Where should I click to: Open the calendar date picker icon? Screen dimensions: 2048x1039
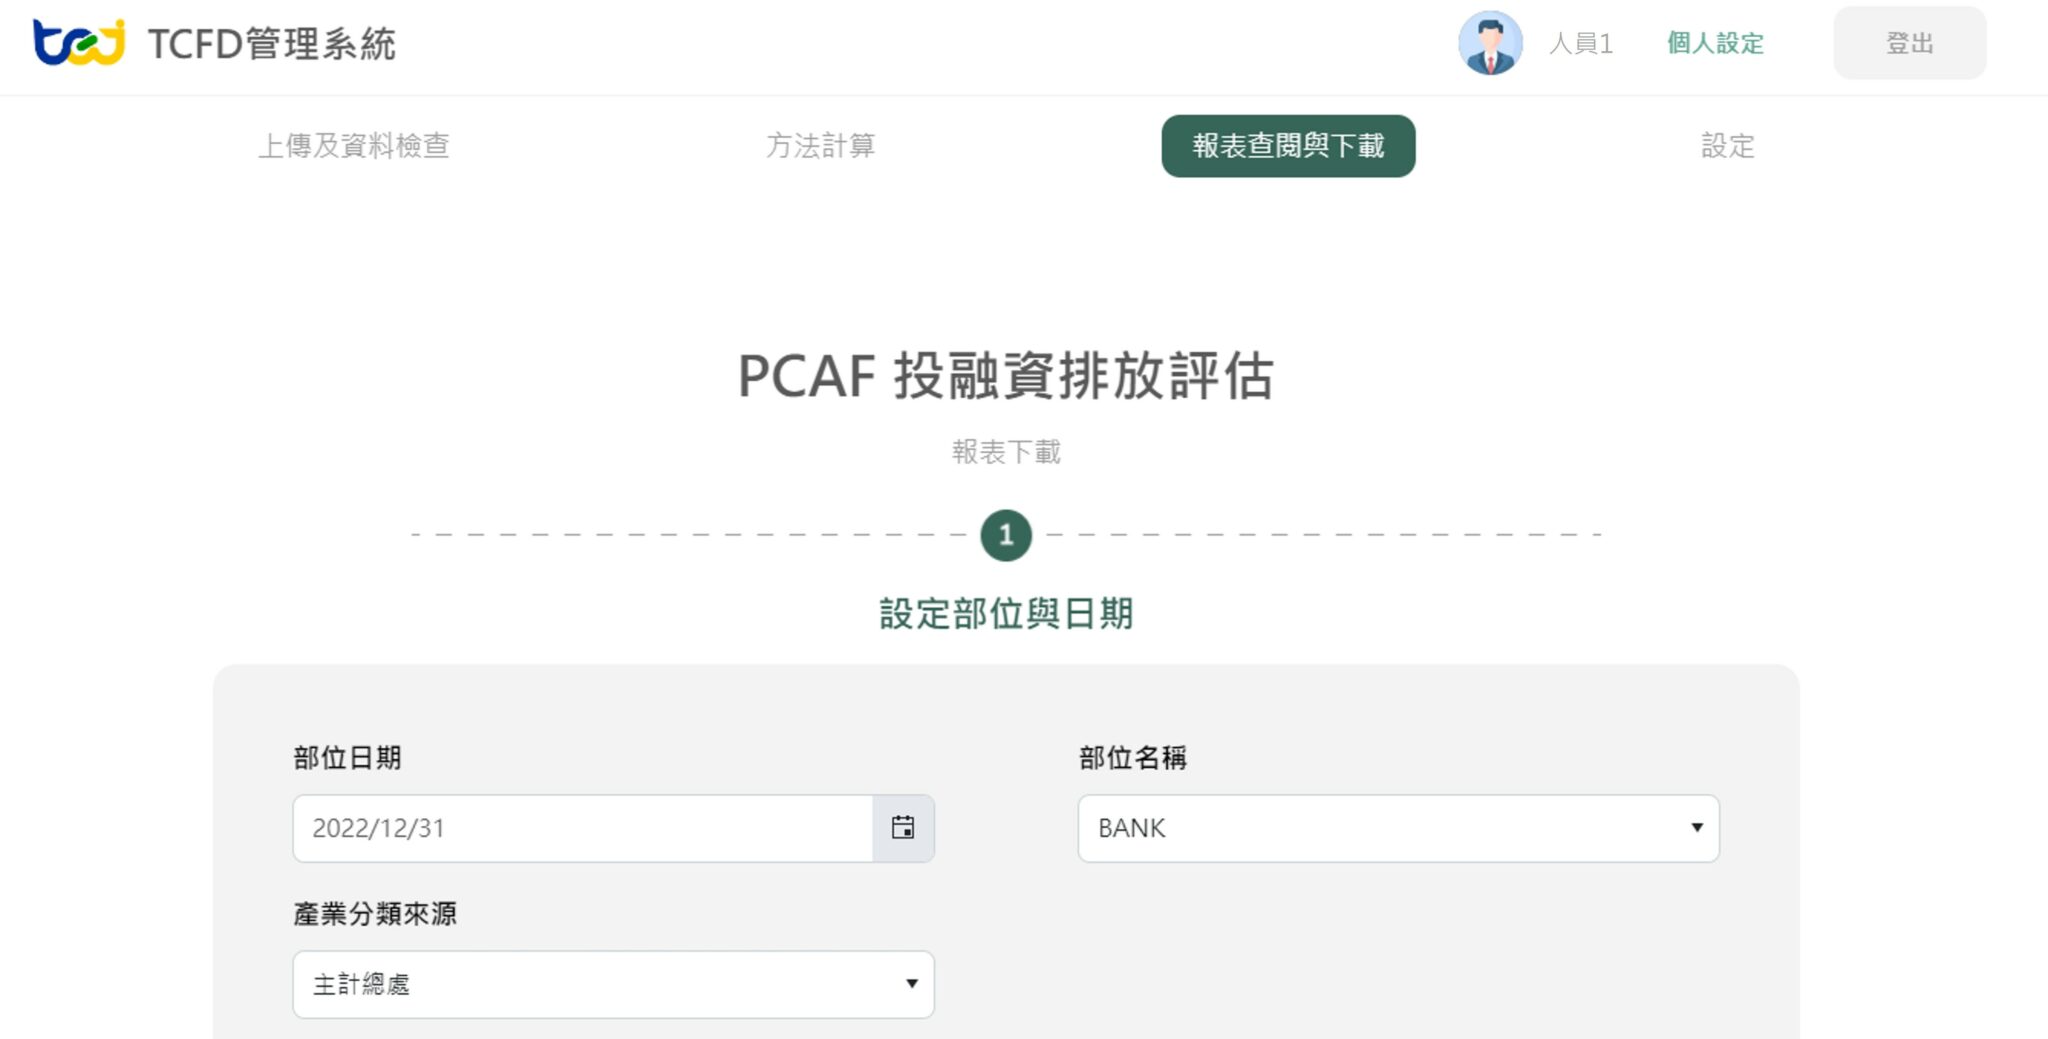[903, 828]
